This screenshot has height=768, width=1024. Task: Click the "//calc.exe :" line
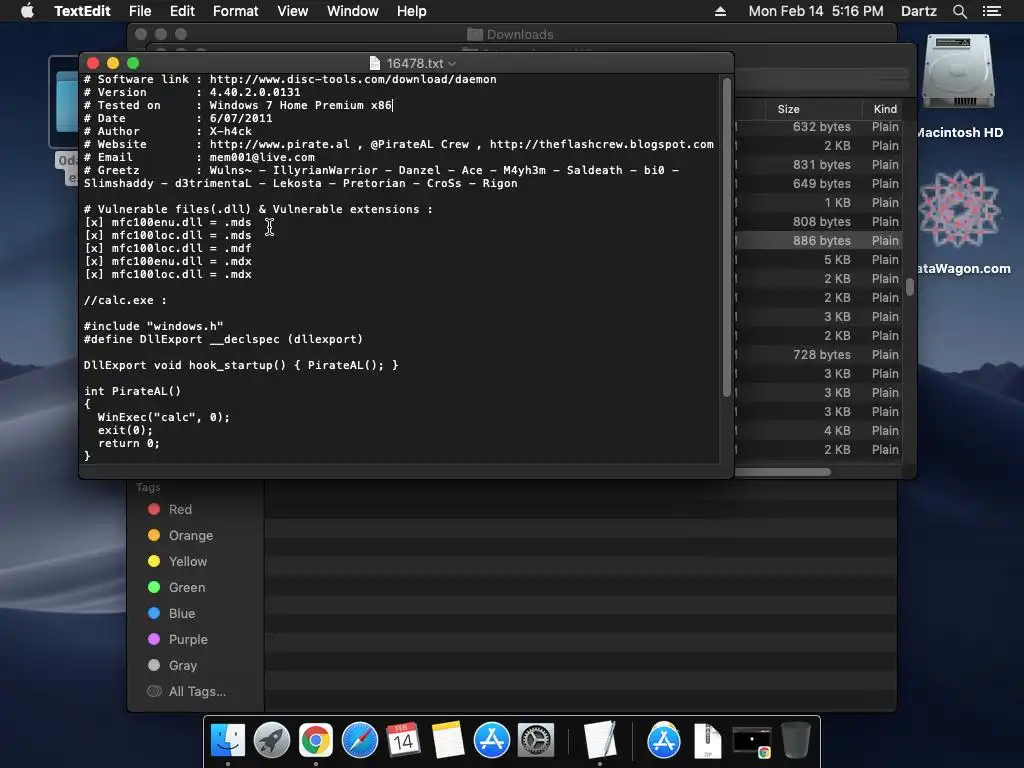(125, 300)
